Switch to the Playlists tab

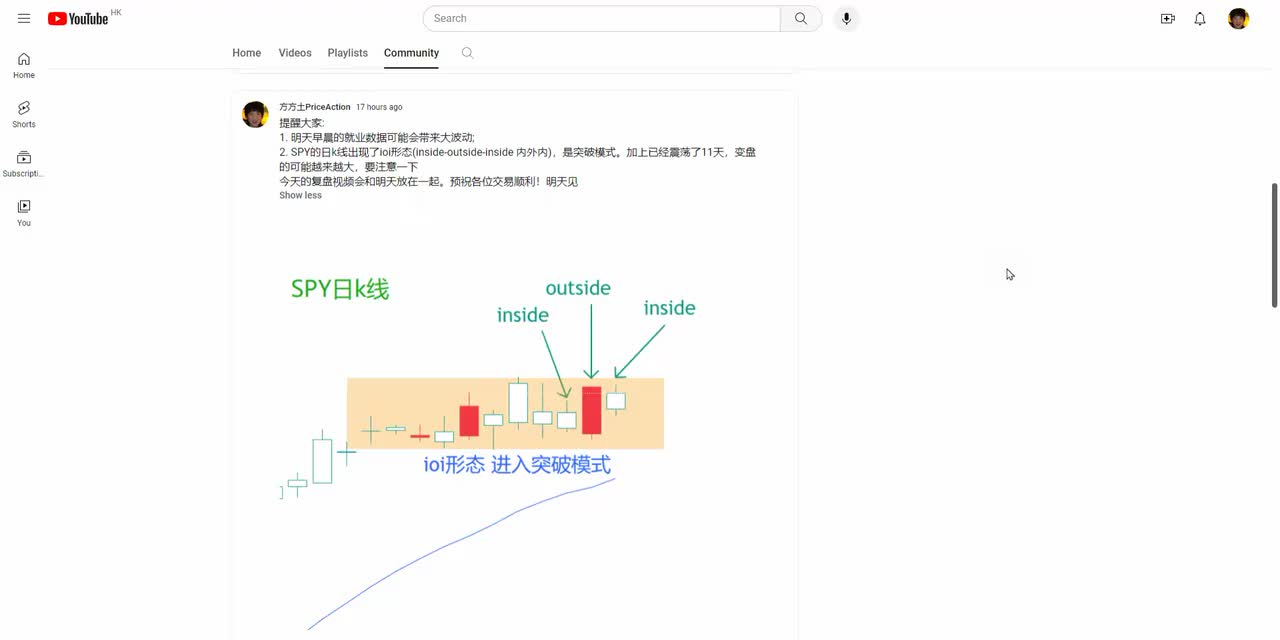tap(348, 53)
